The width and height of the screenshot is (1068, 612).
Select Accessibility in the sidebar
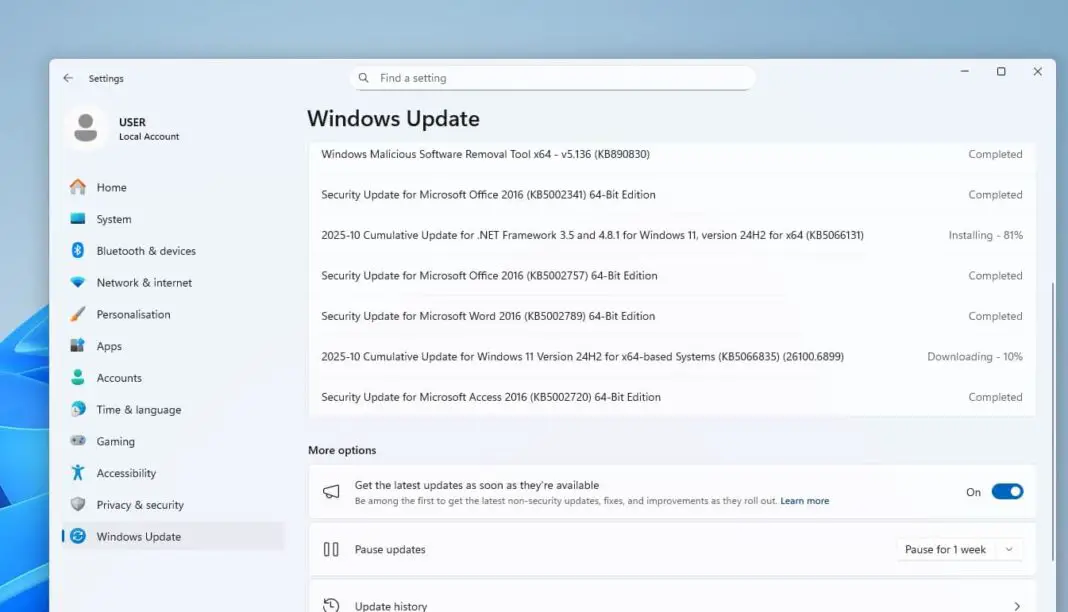[x=125, y=472]
